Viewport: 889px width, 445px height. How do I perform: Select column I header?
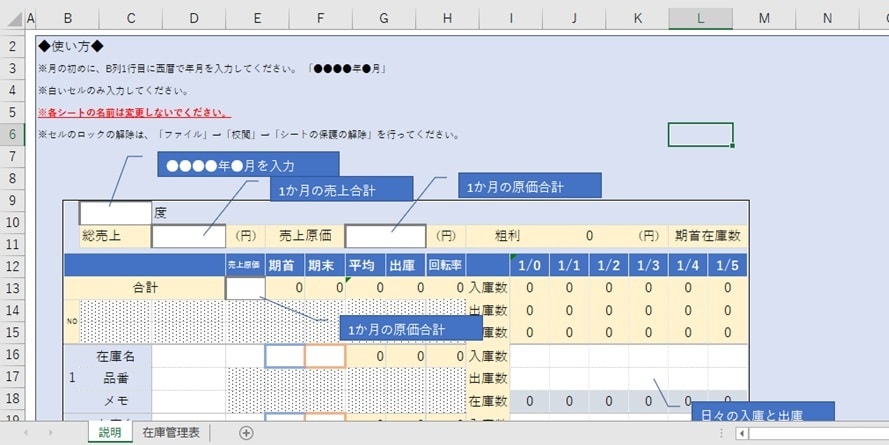(x=511, y=19)
